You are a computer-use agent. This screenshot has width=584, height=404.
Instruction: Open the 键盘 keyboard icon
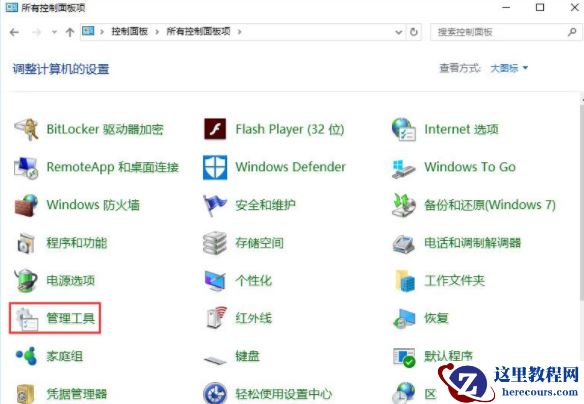215,360
